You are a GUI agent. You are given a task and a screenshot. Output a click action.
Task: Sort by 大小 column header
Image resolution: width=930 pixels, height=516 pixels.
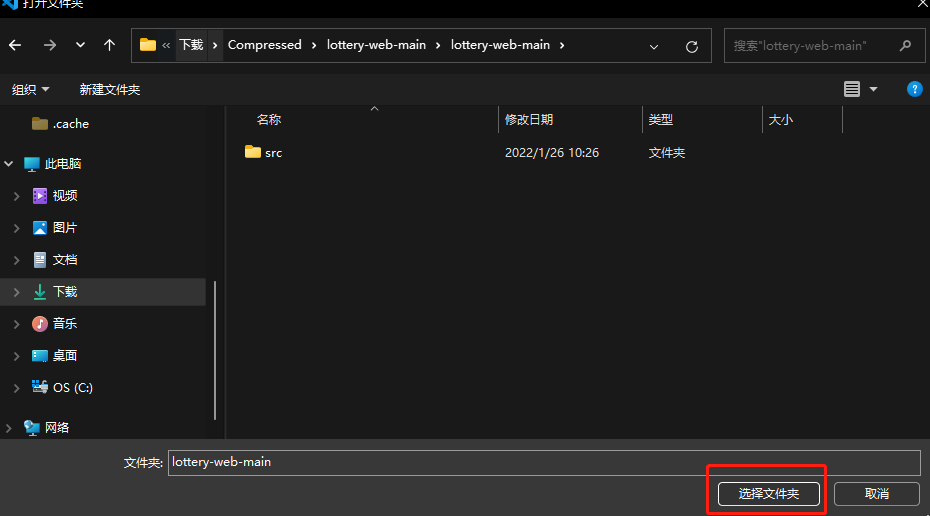point(781,120)
